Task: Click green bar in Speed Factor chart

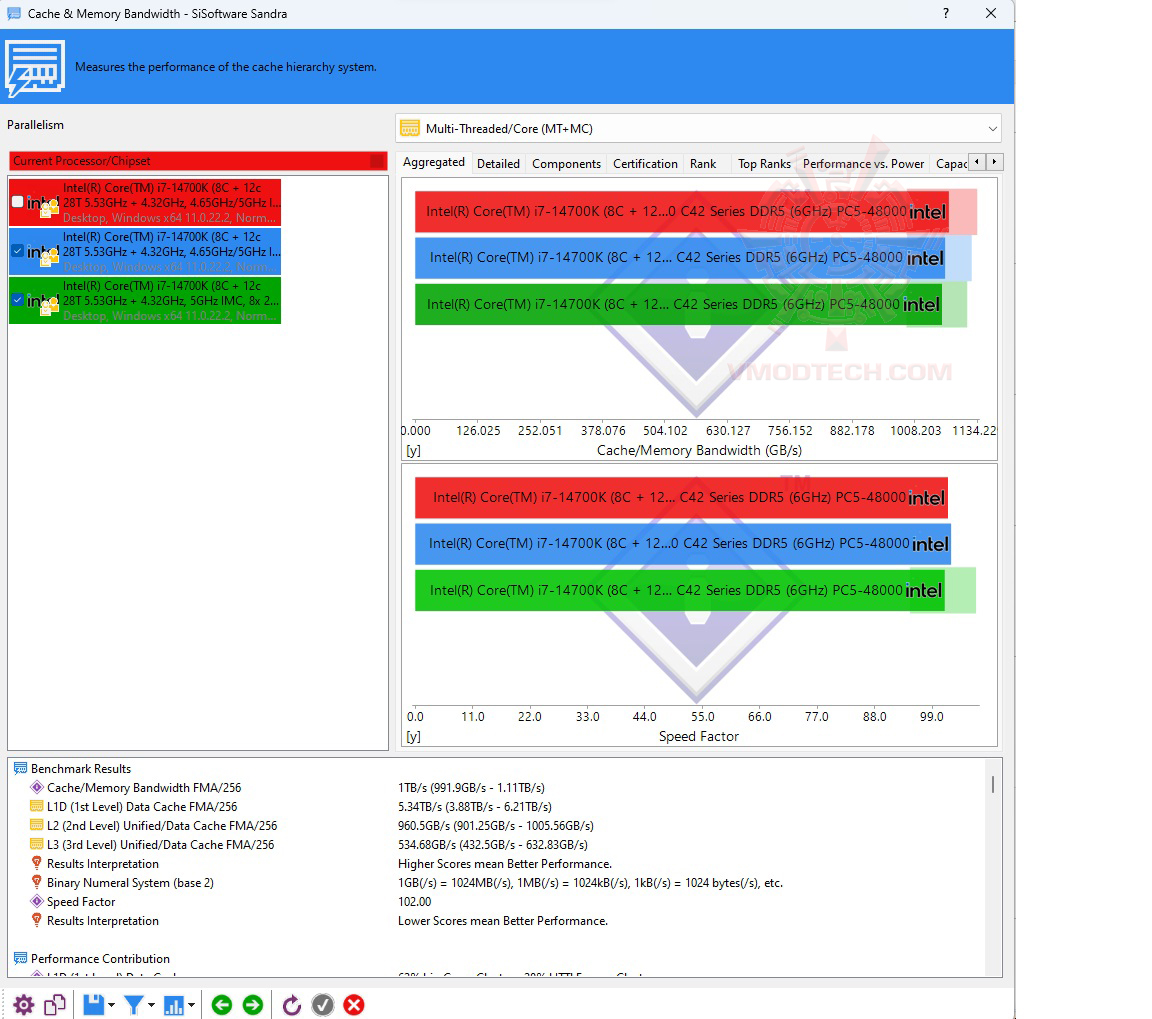Action: tap(679, 590)
